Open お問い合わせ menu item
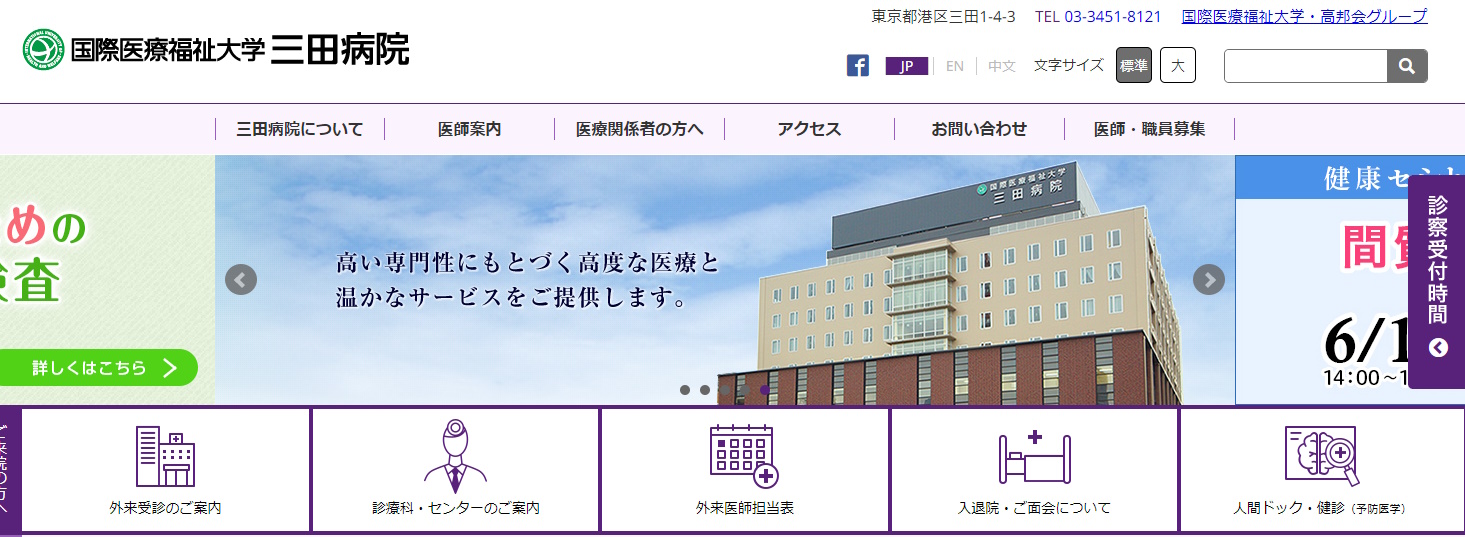The image size is (1465, 537). [x=980, y=129]
